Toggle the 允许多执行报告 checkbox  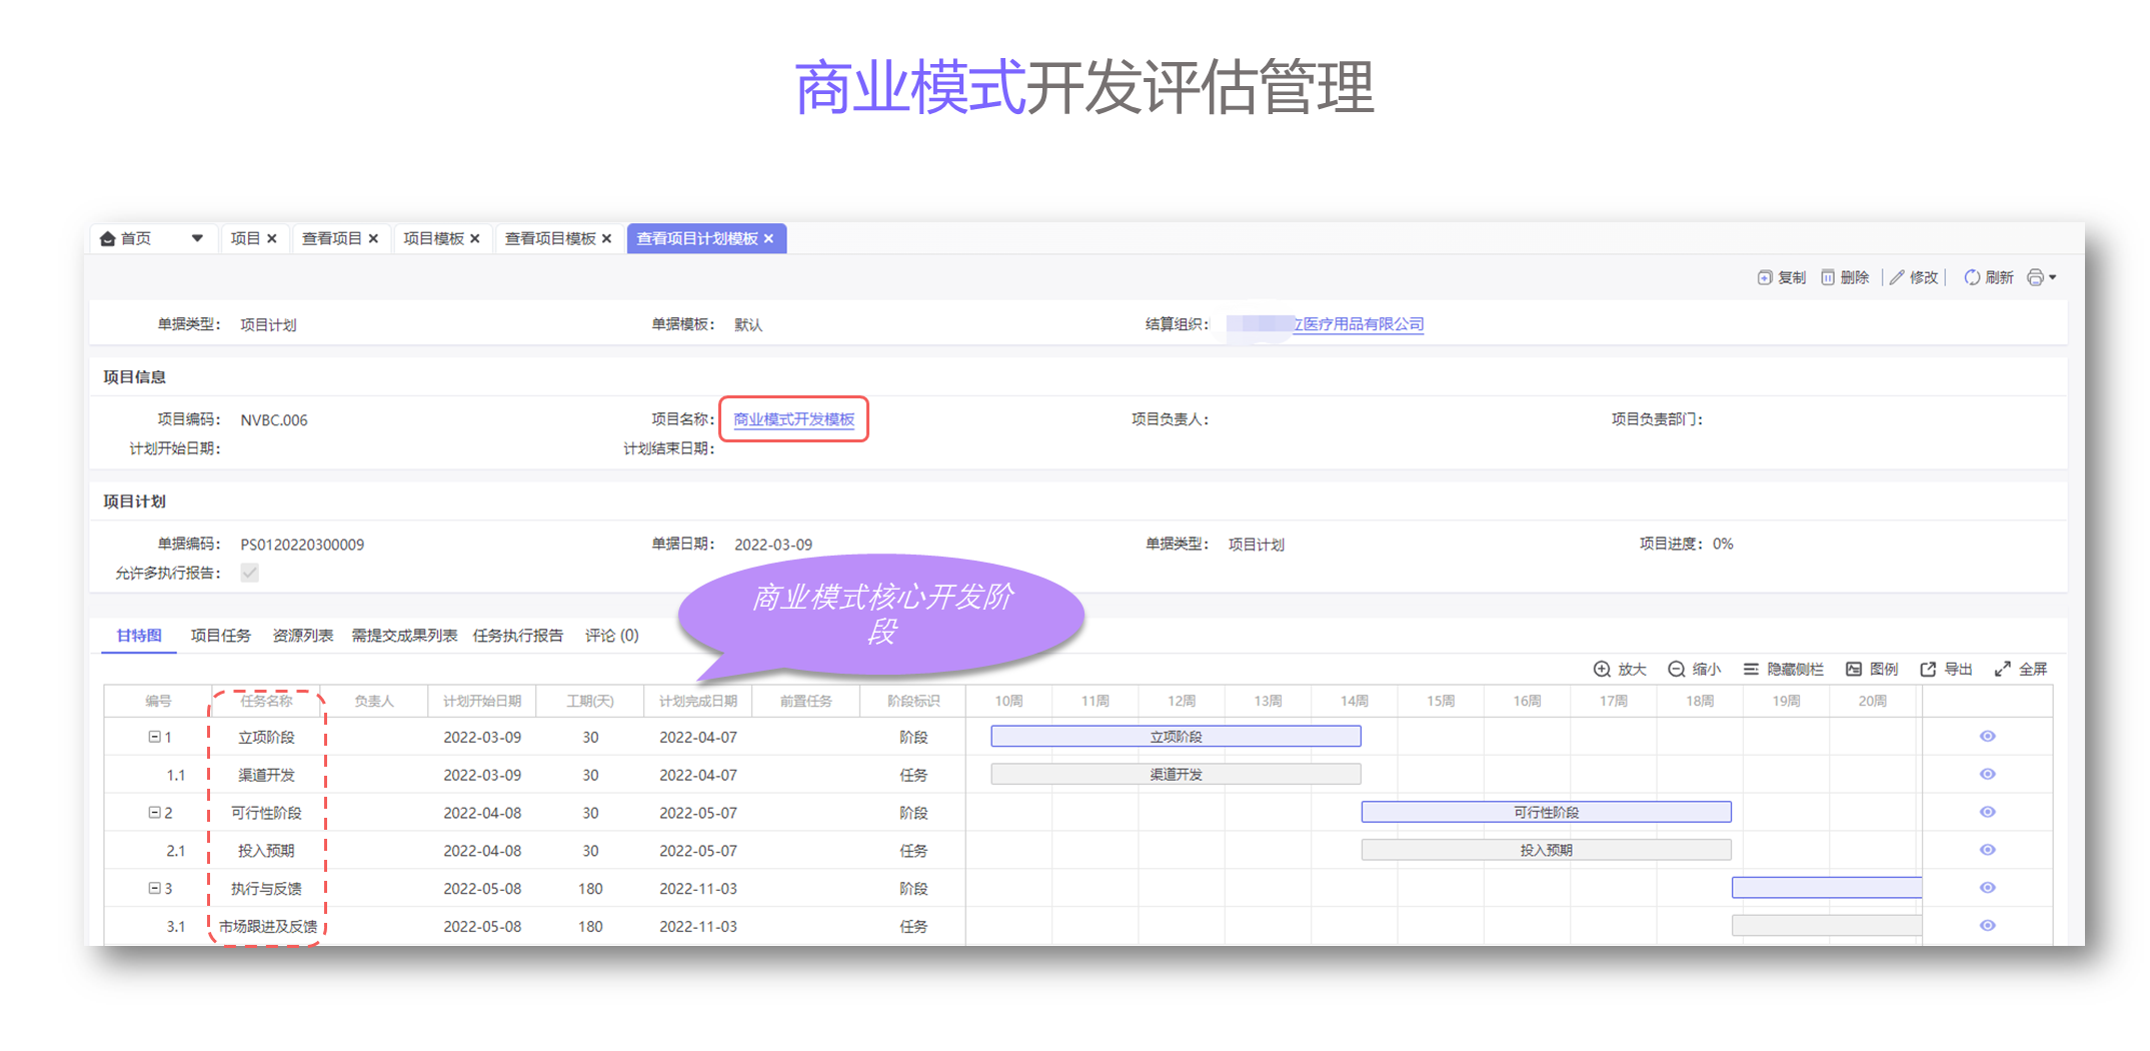click(x=250, y=573)
